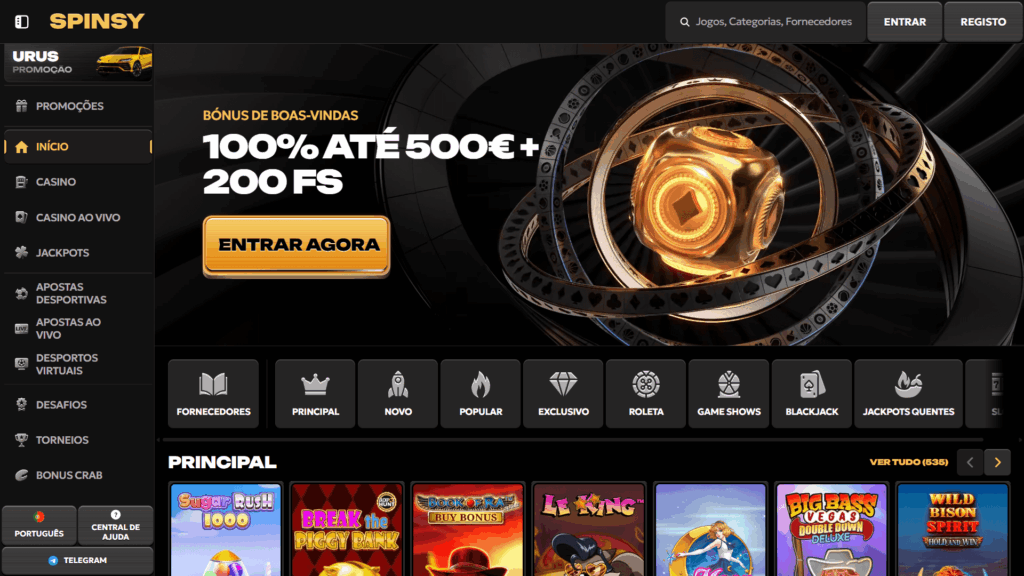The height and width of the screenshot is (576, 1024).
Task: Show next games with right arrow
Action: [997, 462]
